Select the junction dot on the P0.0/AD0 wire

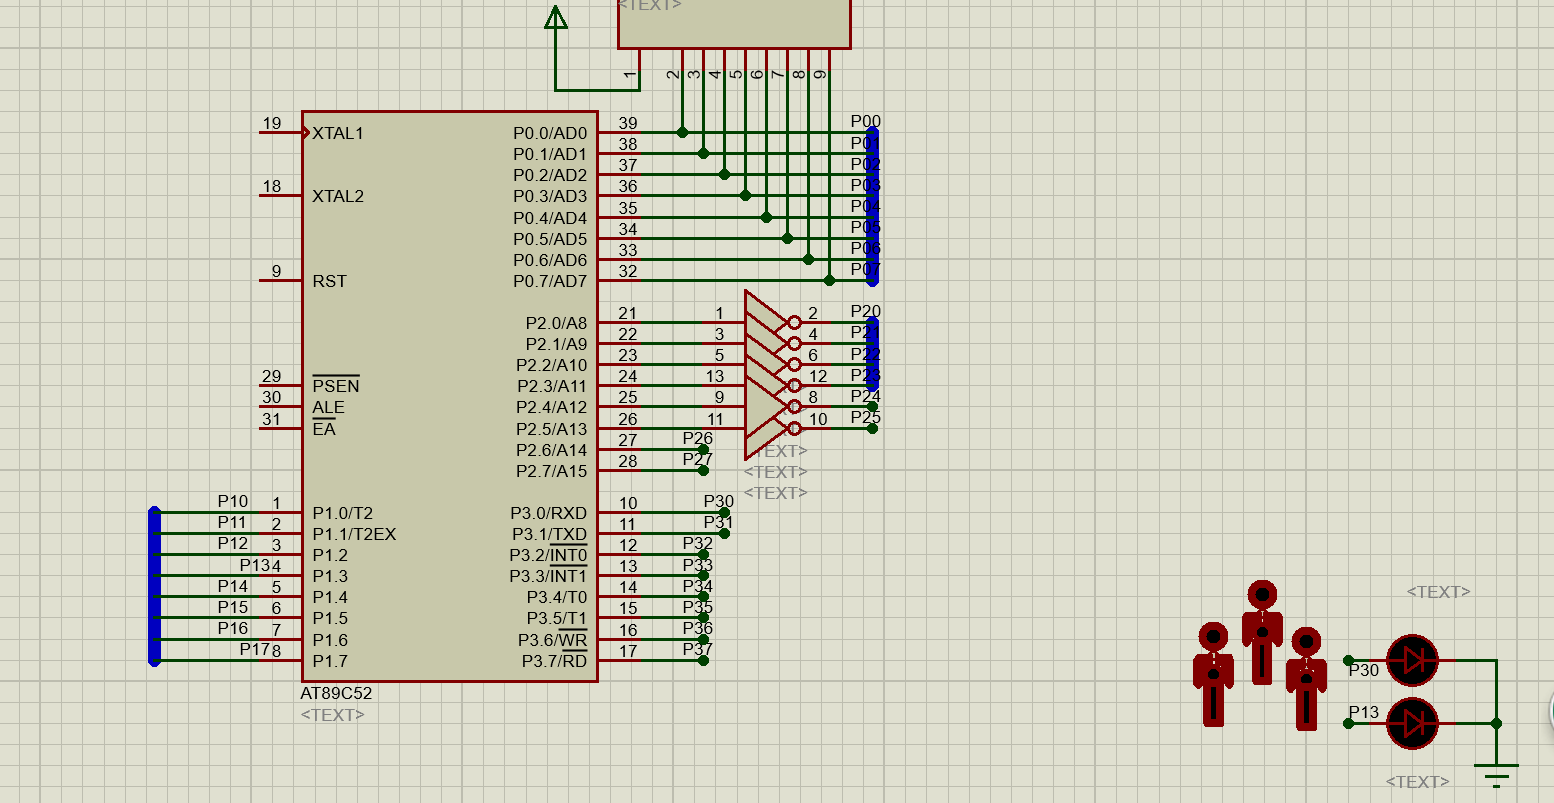point(682,132)
